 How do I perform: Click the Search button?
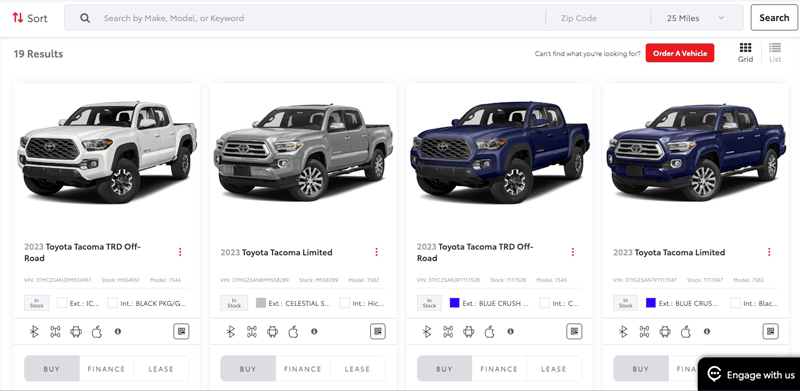tap(774, 18)
